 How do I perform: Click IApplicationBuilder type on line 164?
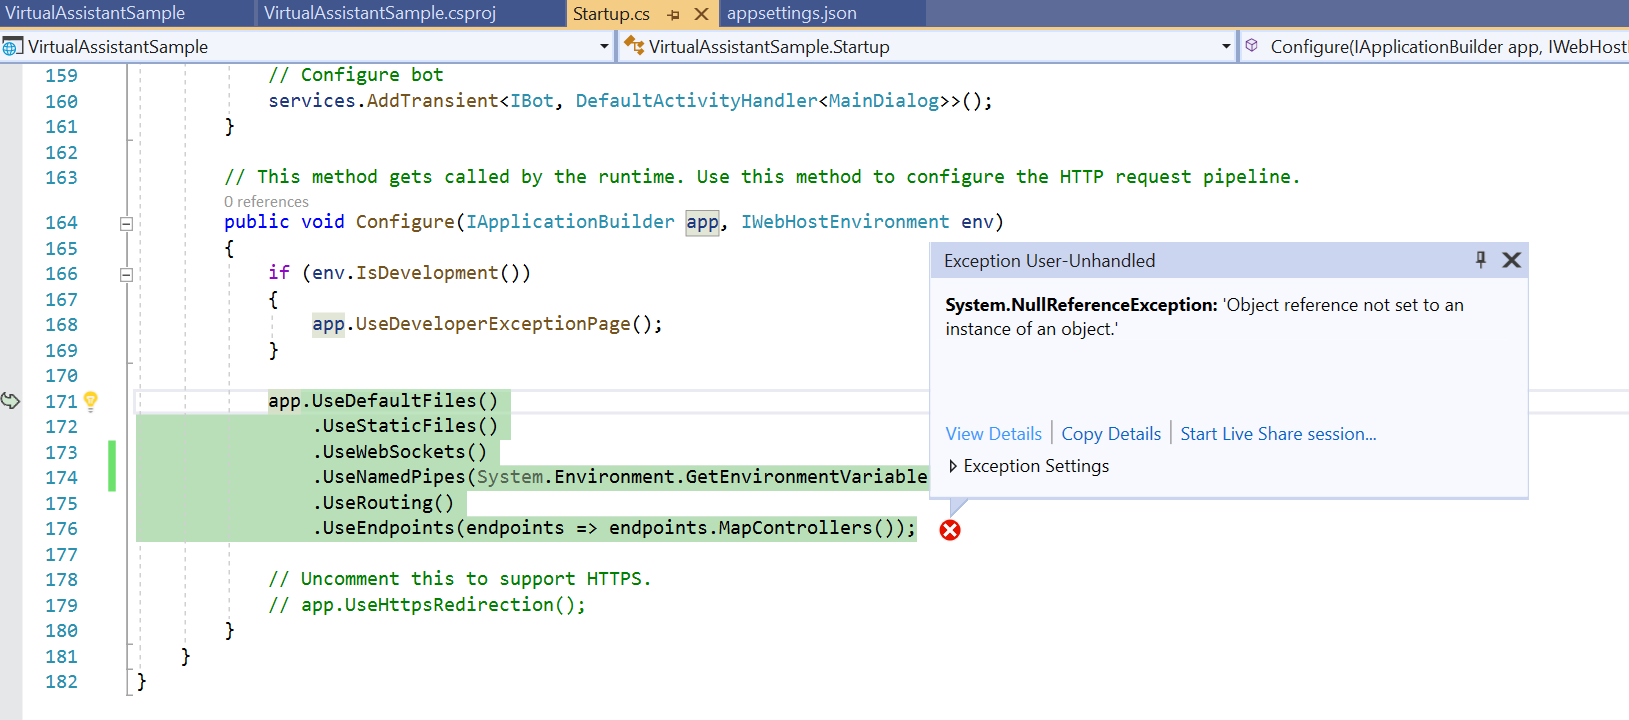click(570, 222)
